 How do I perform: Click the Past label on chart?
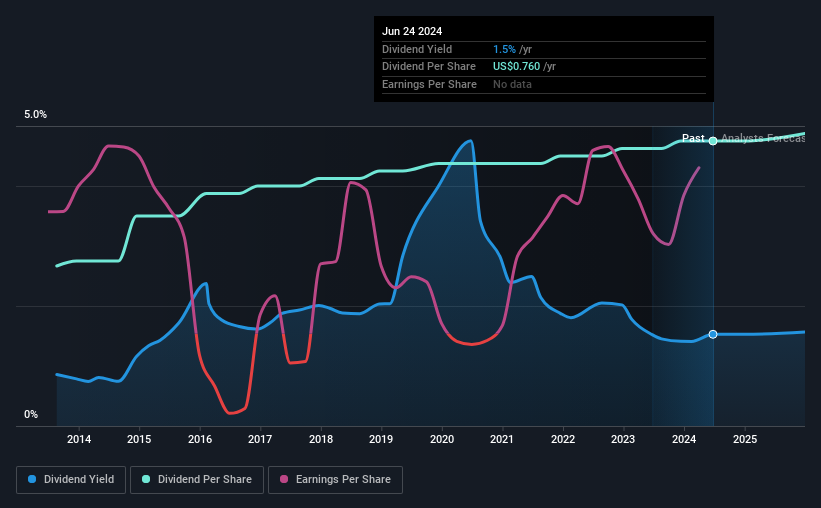pos(693,138)
